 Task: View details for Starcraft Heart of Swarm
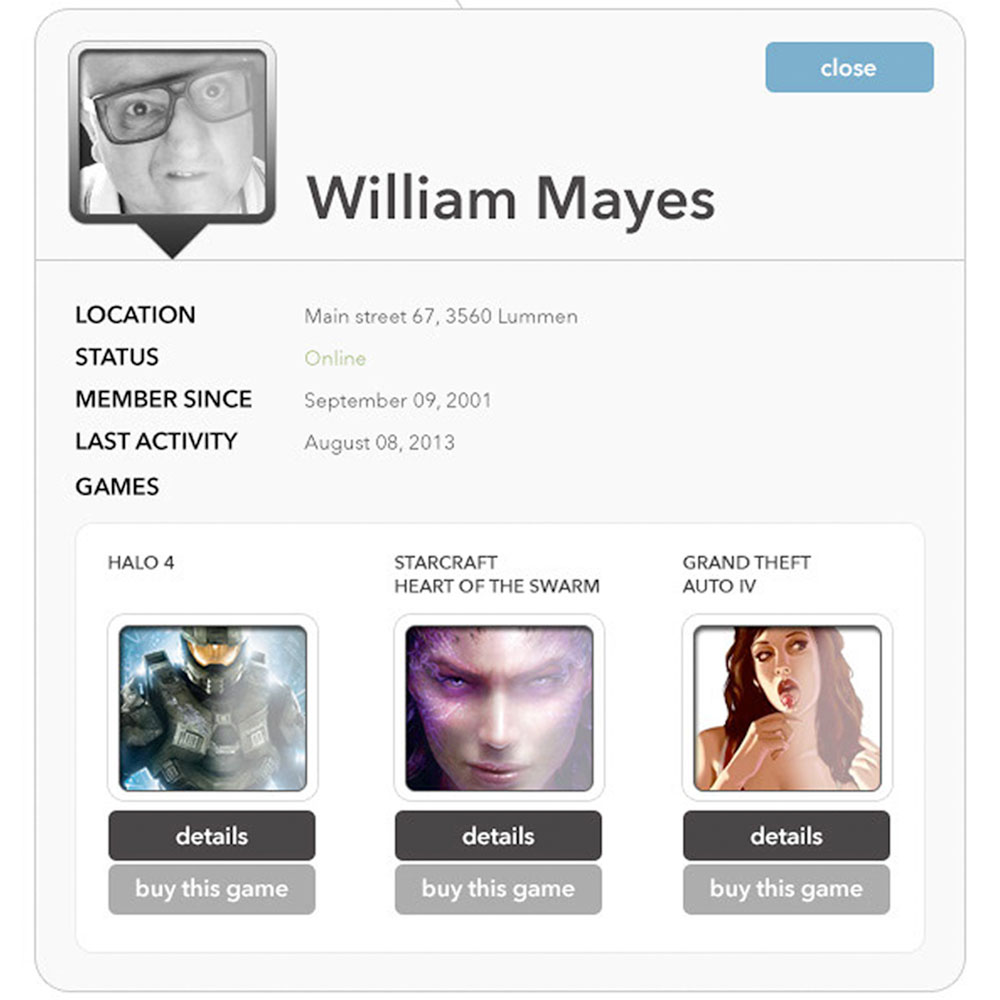click(x=498, y=835)
